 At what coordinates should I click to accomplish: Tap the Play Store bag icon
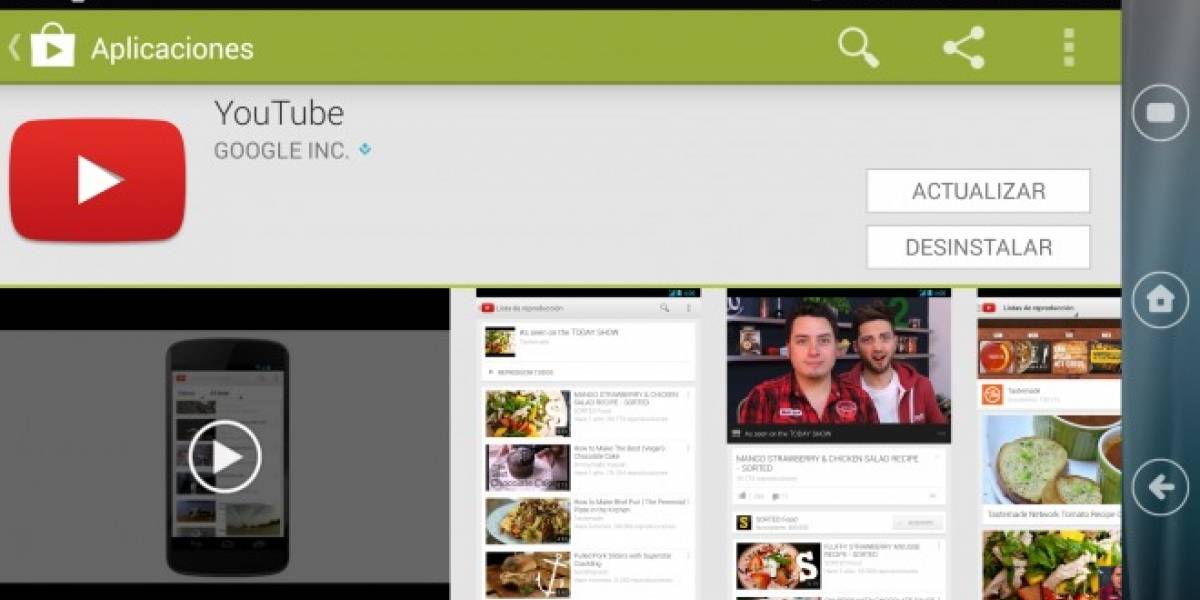point(53,46)
